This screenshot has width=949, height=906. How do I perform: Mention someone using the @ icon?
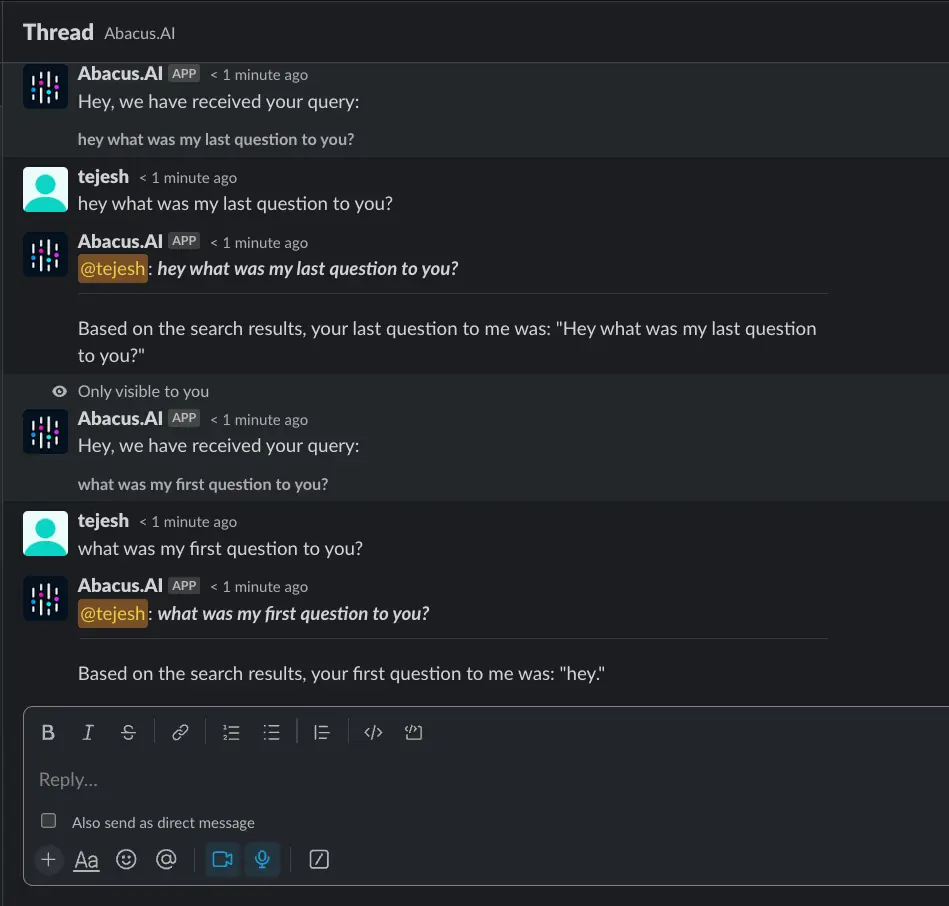click(x=166, y=860)
